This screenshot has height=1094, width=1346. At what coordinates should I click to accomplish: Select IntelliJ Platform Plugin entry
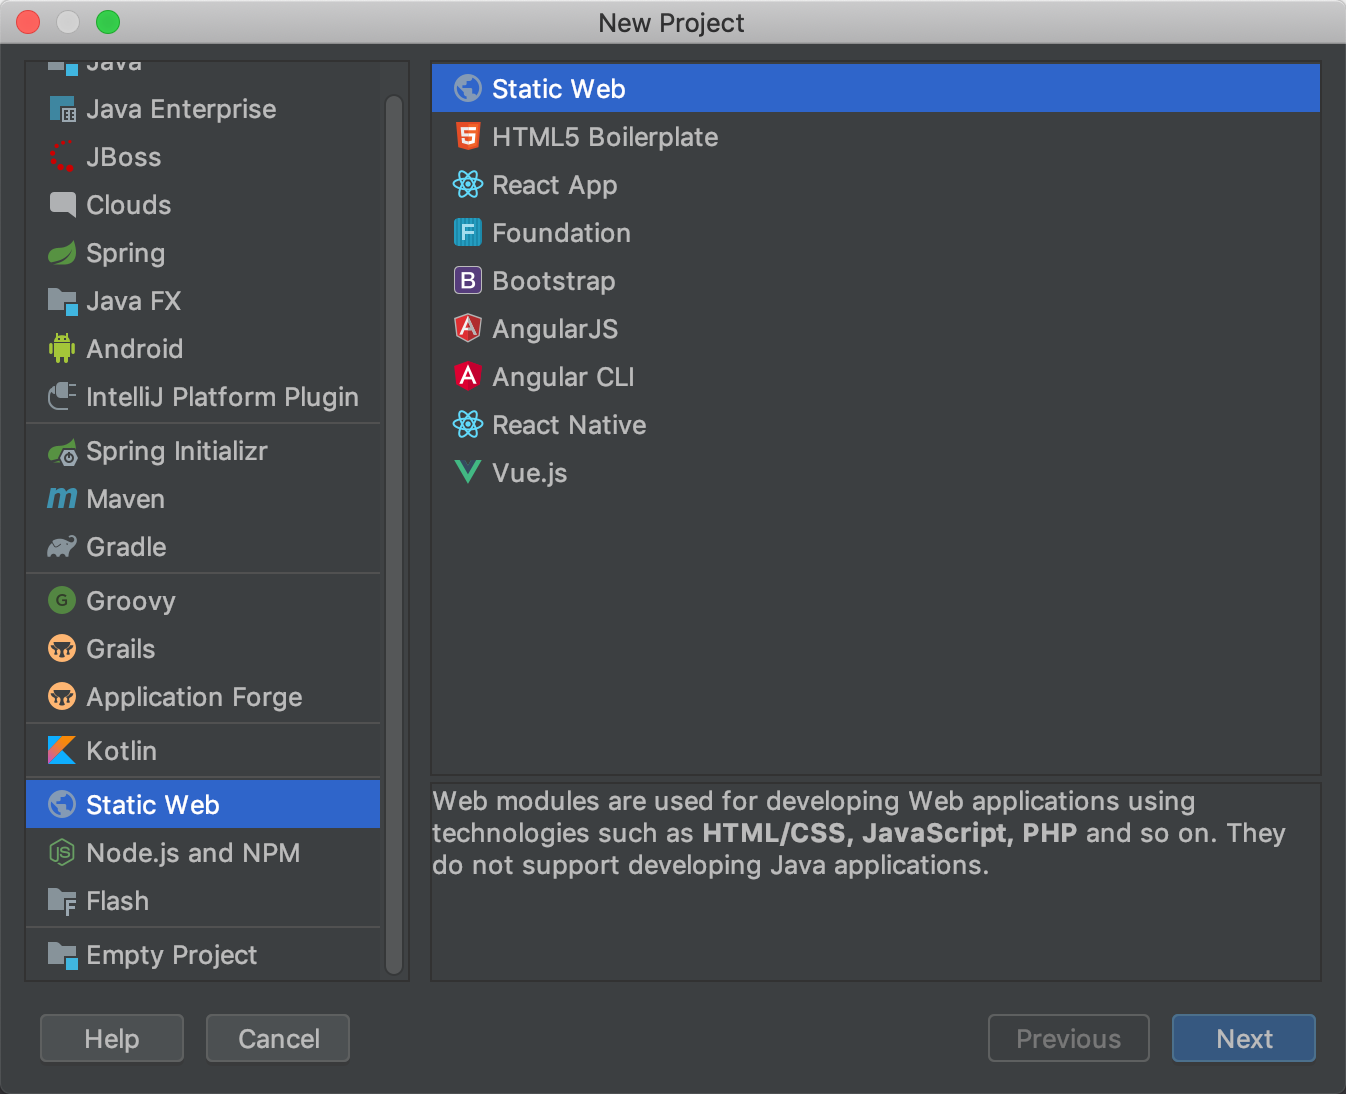coord(203,397)
